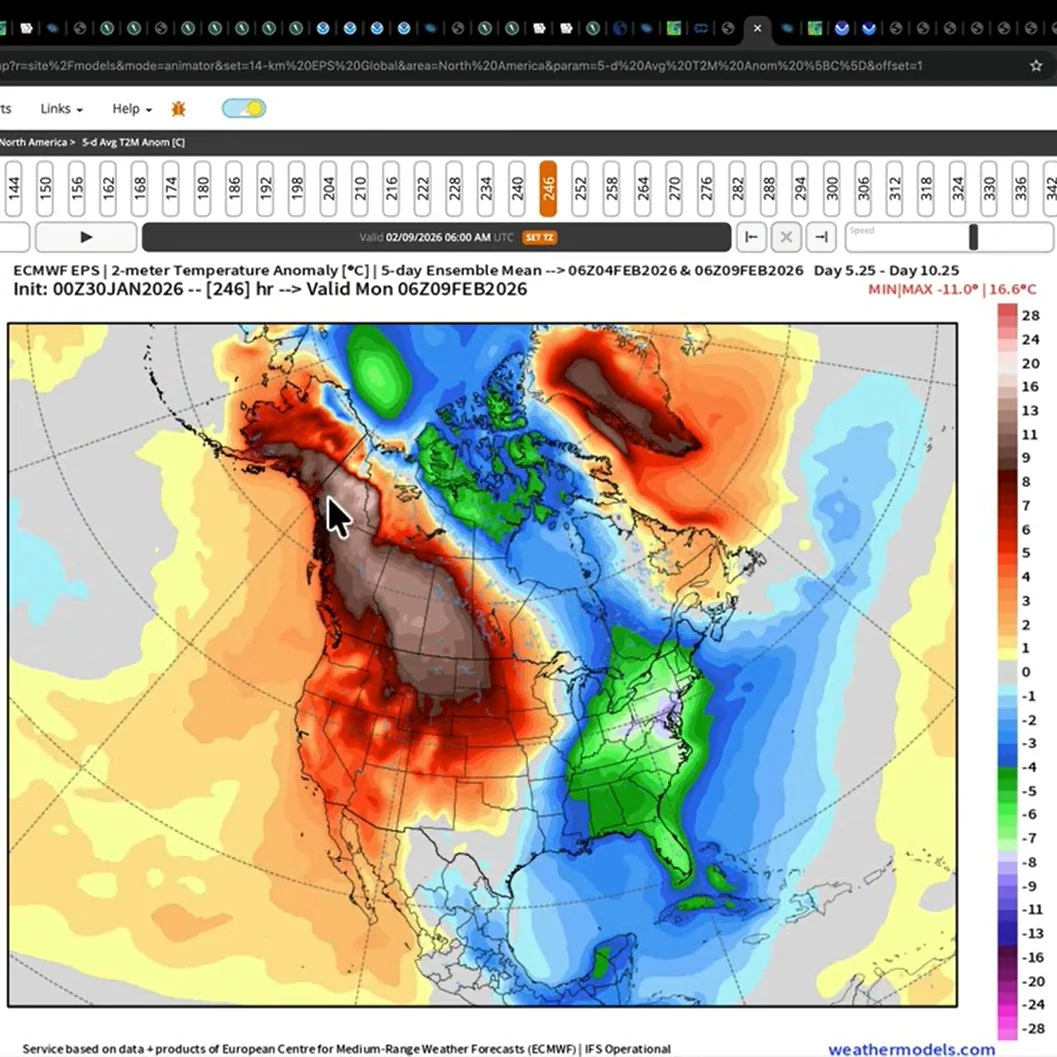Jump to first frame button
The width and height of the screenshot is (1057, 1057).
(x=751, y=237)
